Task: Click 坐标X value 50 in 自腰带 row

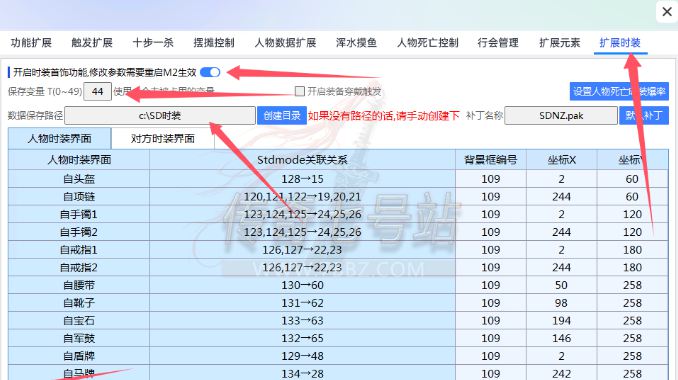Action: click(562, 285)
